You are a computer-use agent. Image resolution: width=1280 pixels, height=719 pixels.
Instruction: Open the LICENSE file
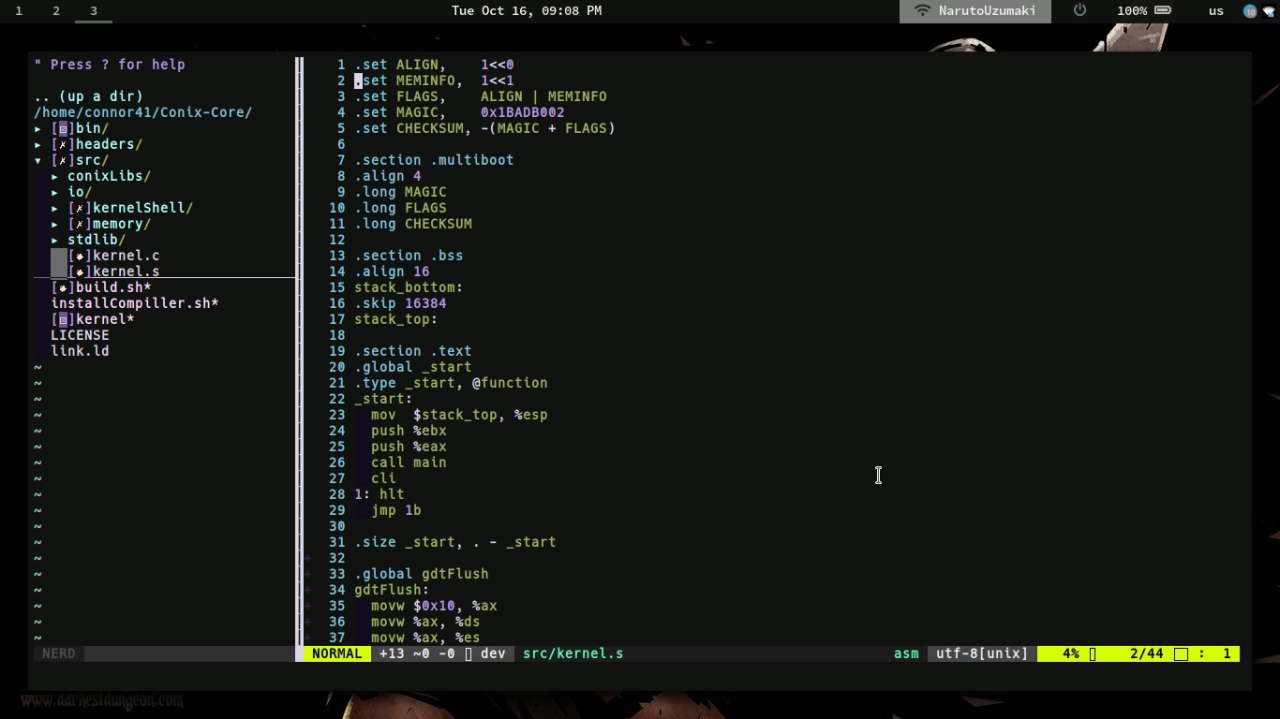click(x=80, y=335)
